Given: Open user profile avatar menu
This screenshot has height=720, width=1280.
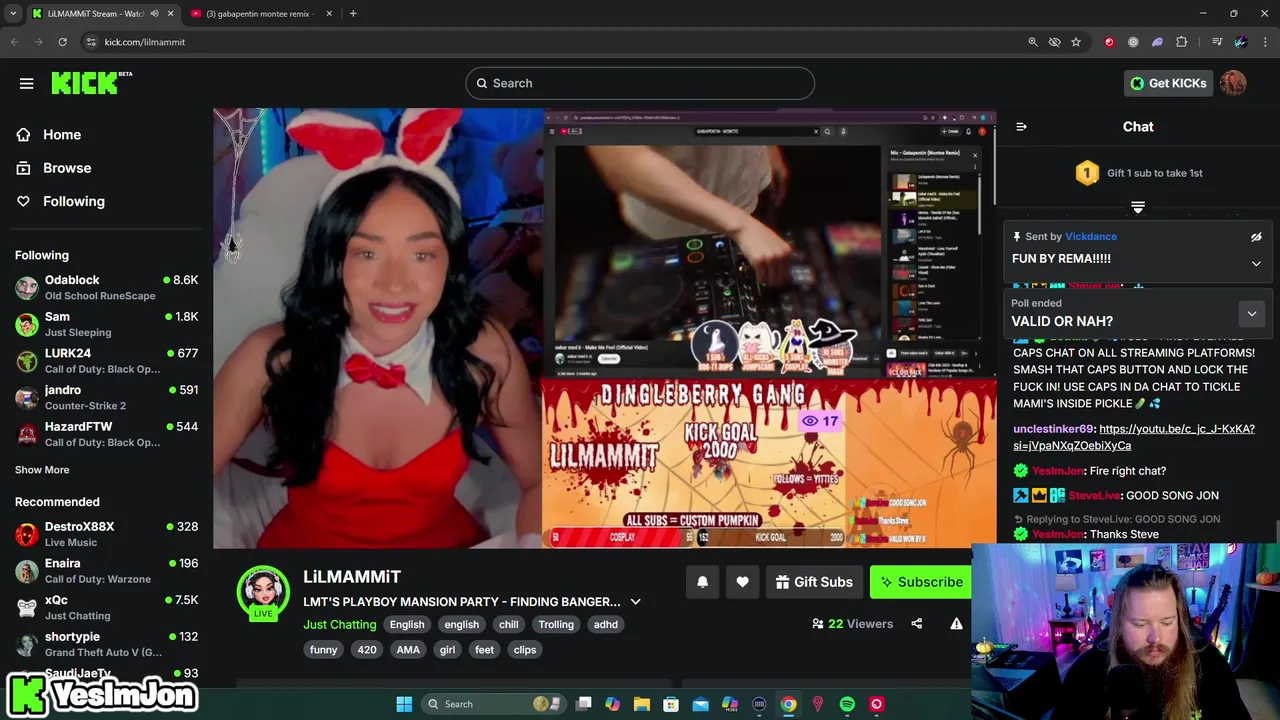Looking at the screenshot, I should coord(1233,83).
